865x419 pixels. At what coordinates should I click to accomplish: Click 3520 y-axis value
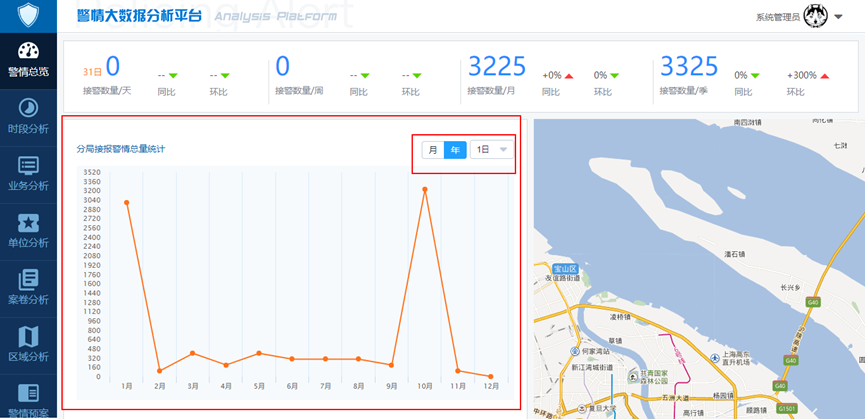(x=92, y=172)
